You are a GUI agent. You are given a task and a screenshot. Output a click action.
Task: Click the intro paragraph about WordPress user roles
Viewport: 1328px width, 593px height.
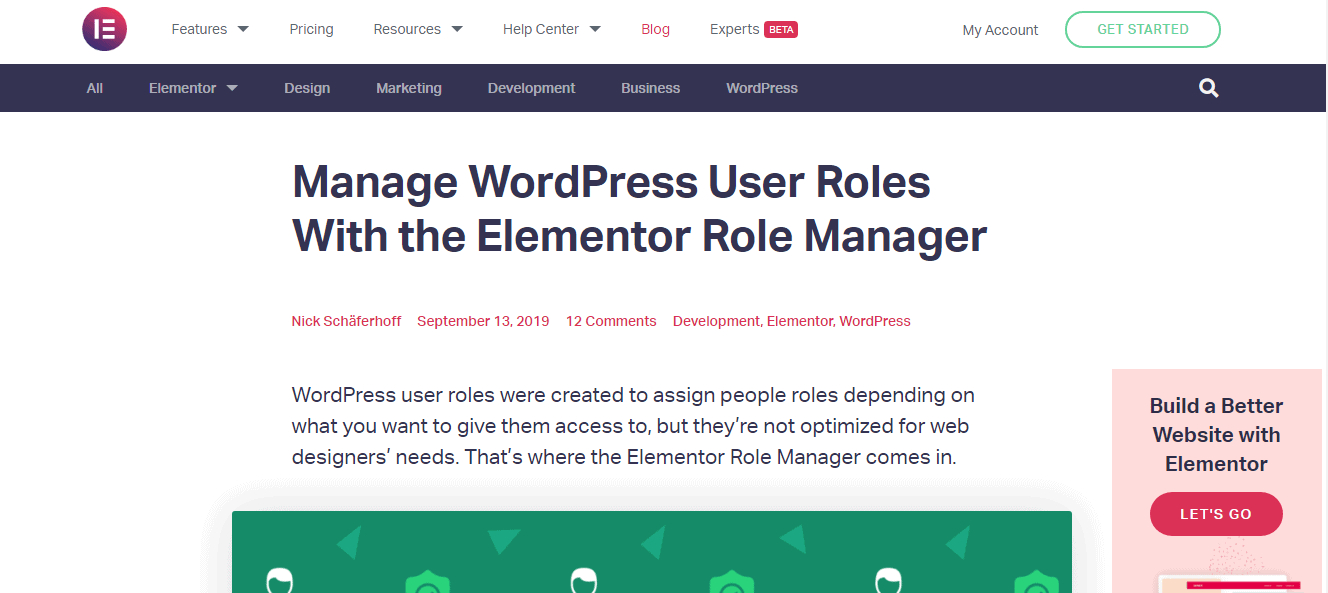pos(633,426)
